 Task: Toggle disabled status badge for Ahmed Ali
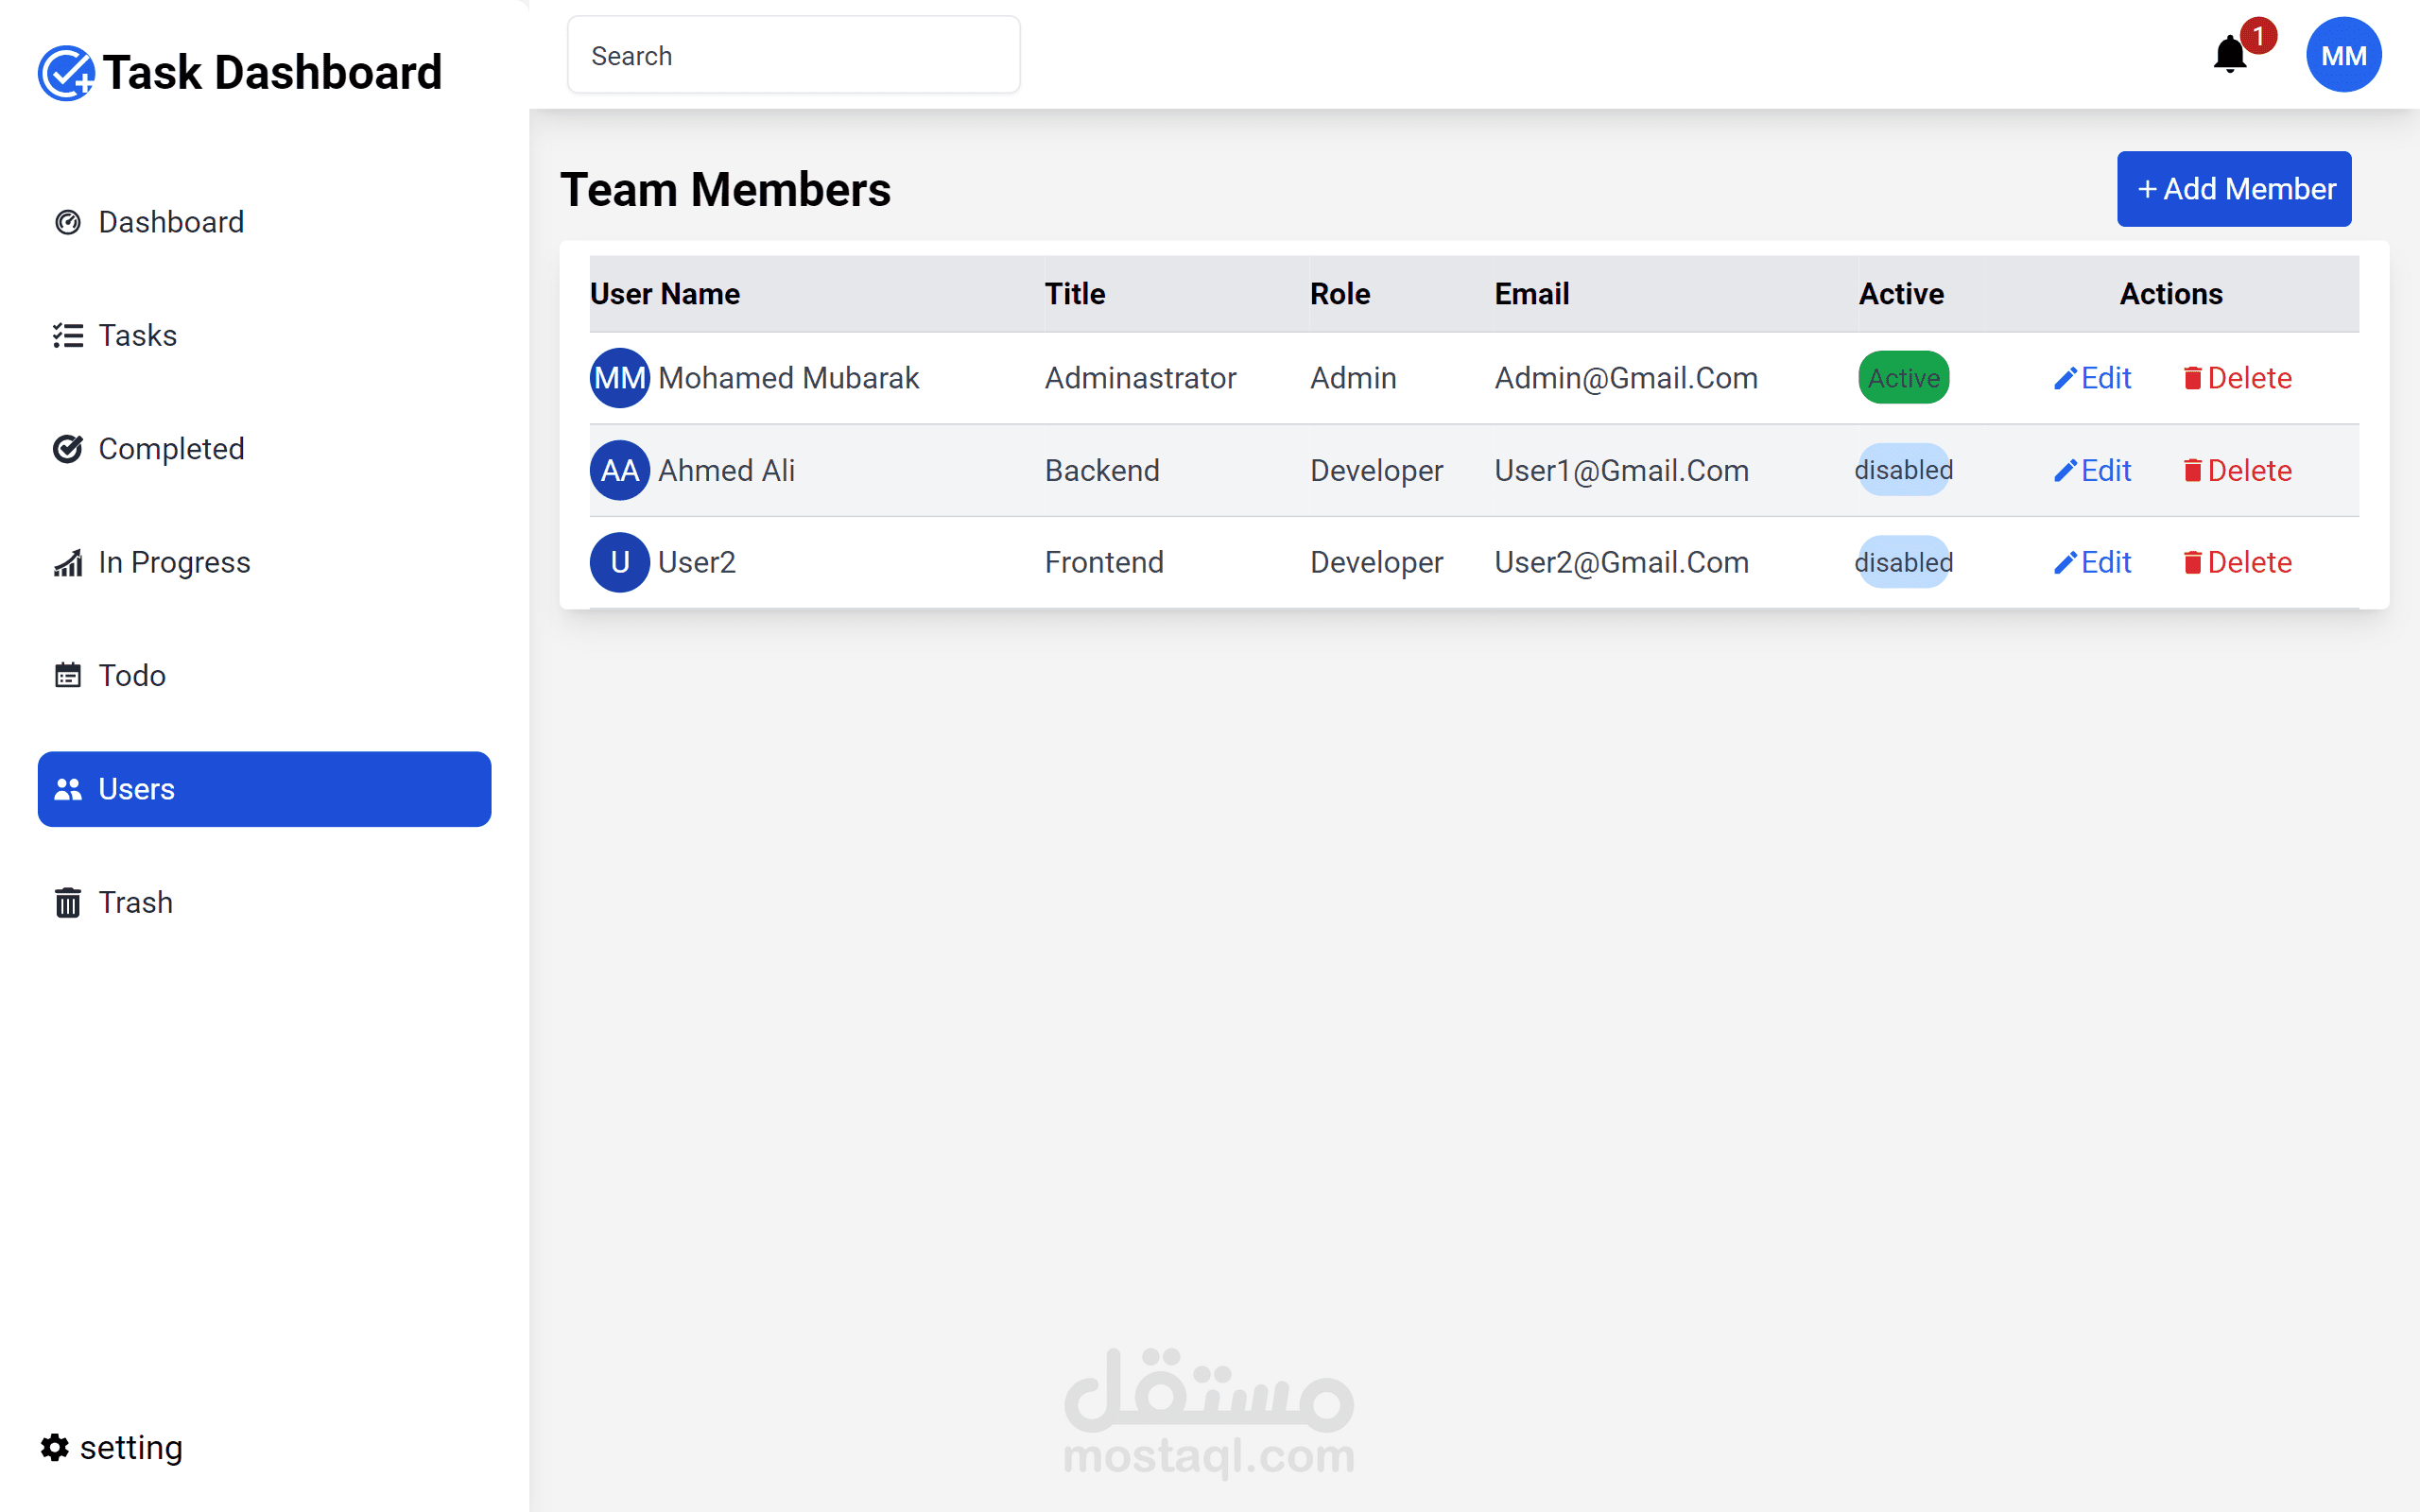click(x=1903, y=470)
